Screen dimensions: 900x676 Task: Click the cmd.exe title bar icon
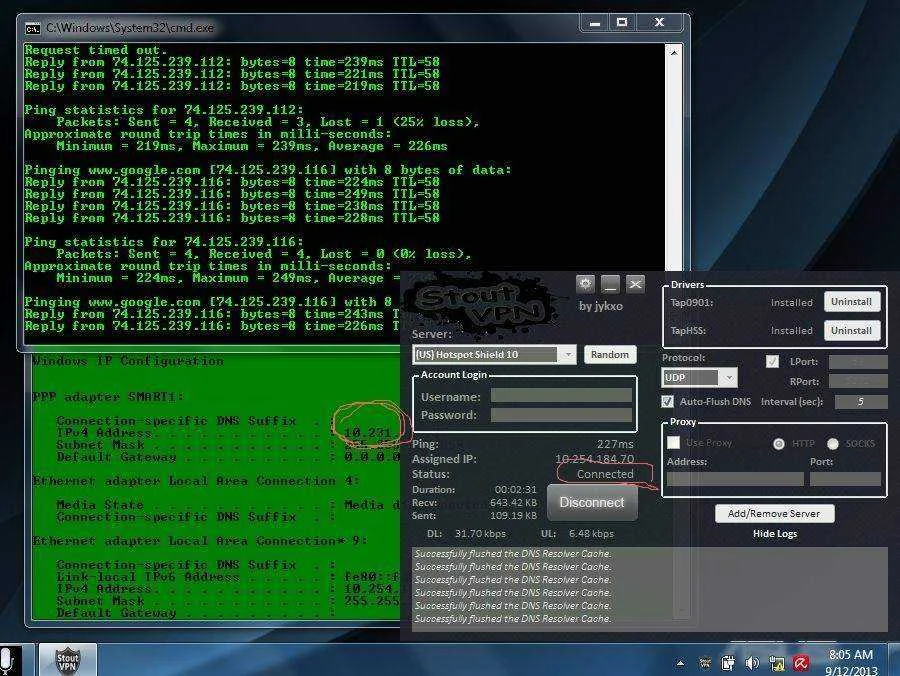33,28
